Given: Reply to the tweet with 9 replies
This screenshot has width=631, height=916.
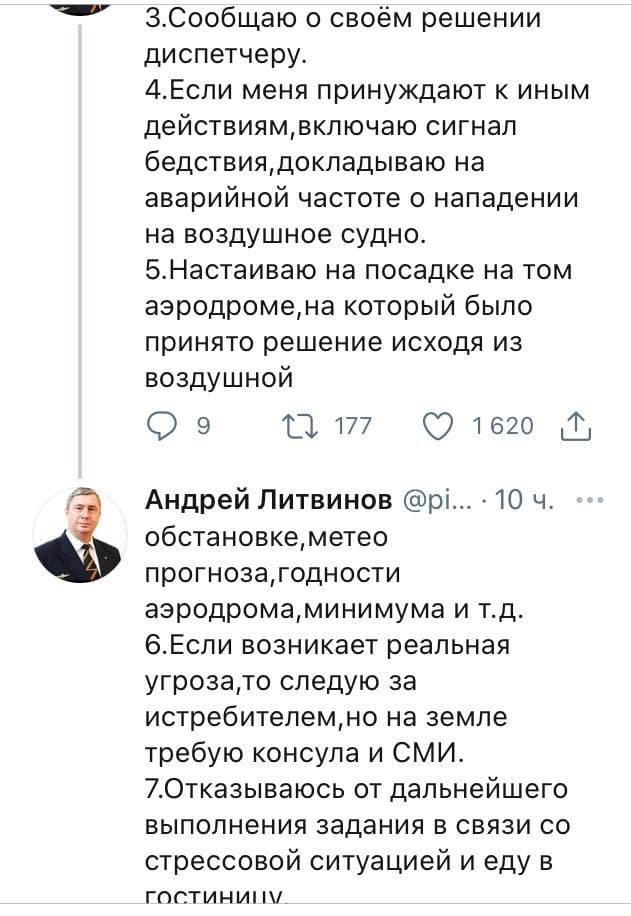Looking at the screenshot, I should pos(160,427).
